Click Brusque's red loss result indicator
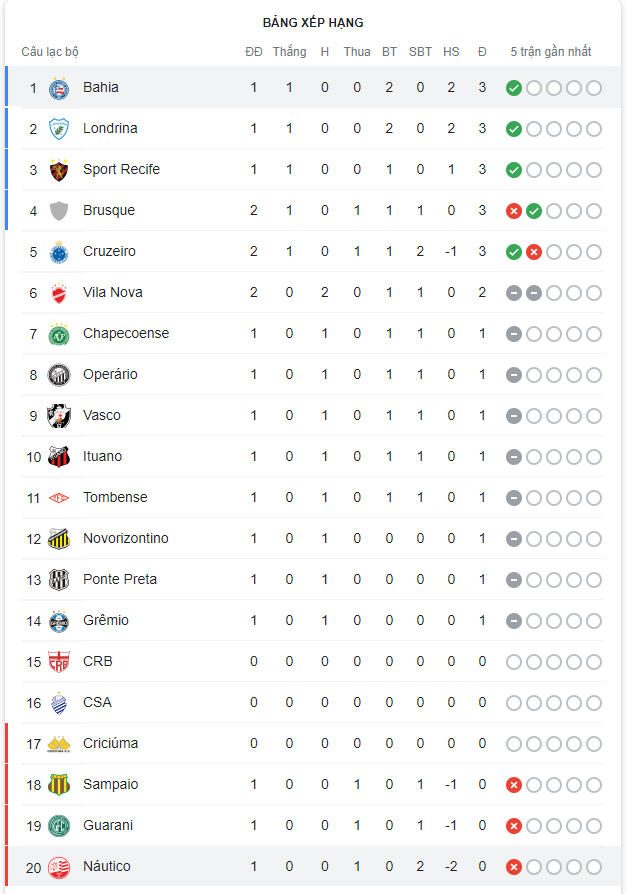Image resolution: width=627 pixels, height=894 pixels. tap(514, 211)
